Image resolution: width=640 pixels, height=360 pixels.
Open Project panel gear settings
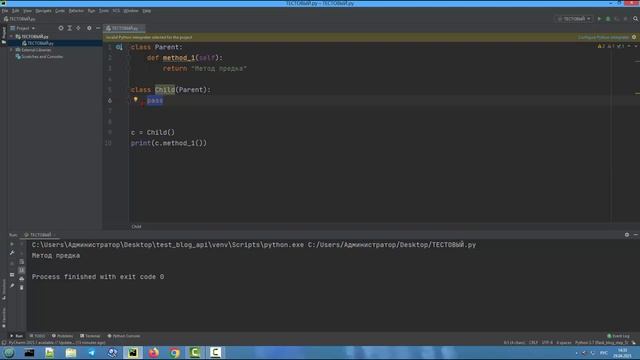(89, 28)
